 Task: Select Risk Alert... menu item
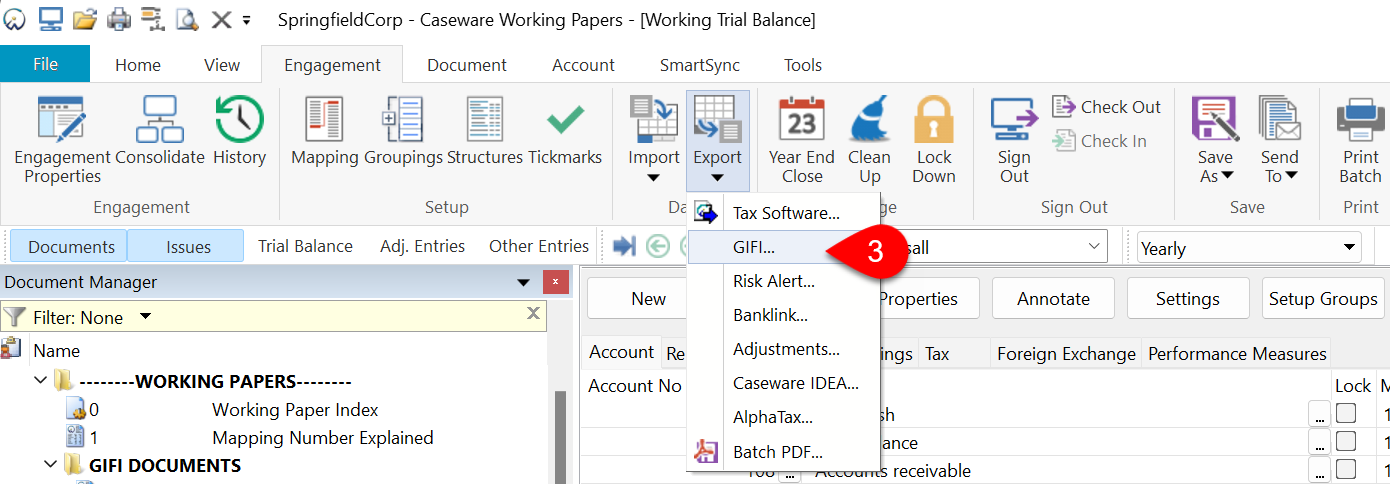pos(785,281)
